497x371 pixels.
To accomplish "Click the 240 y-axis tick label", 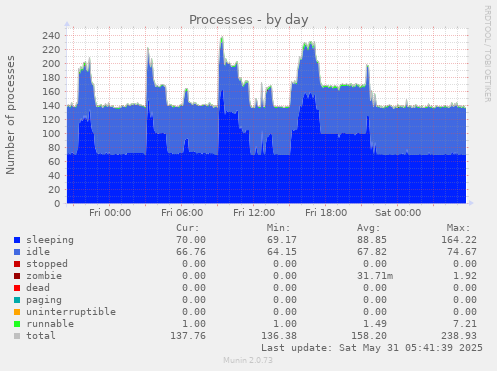I will (51, 36).
